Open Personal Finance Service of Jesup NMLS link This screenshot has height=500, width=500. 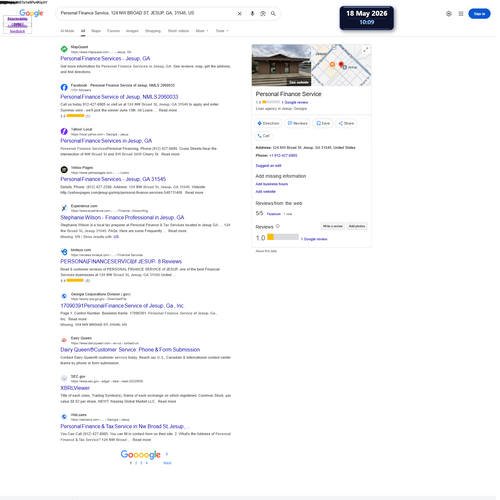pyautogui.click(x=119, y=97)
